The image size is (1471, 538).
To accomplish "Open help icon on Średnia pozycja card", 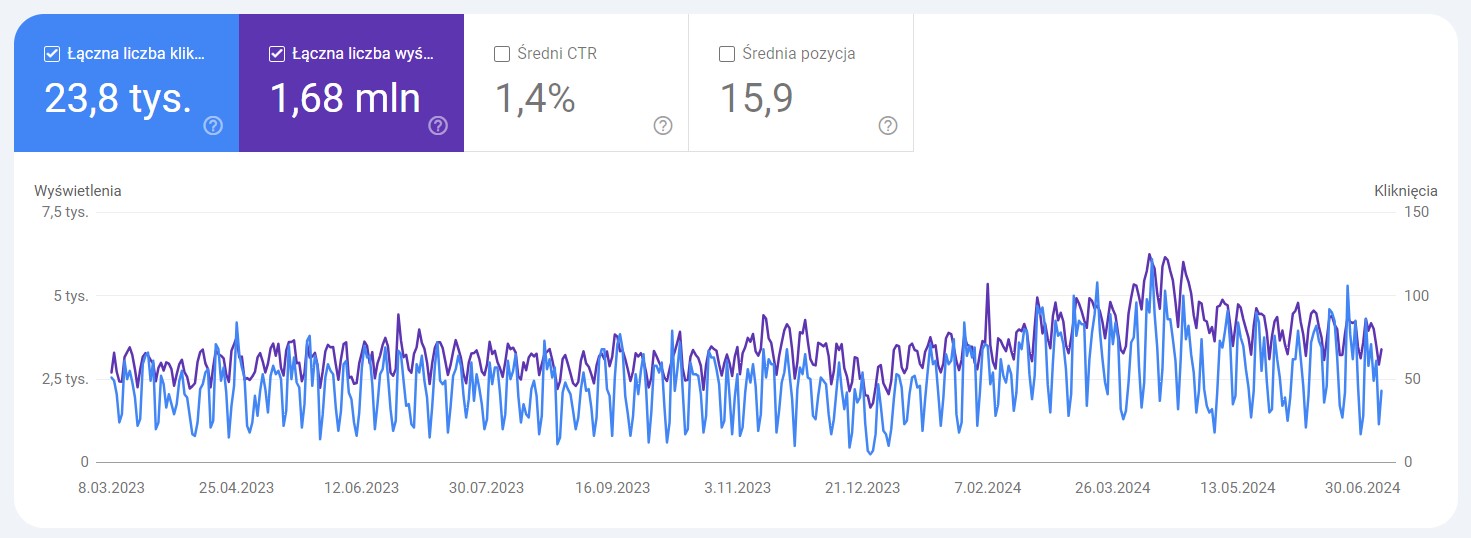I will click(888, 126).
